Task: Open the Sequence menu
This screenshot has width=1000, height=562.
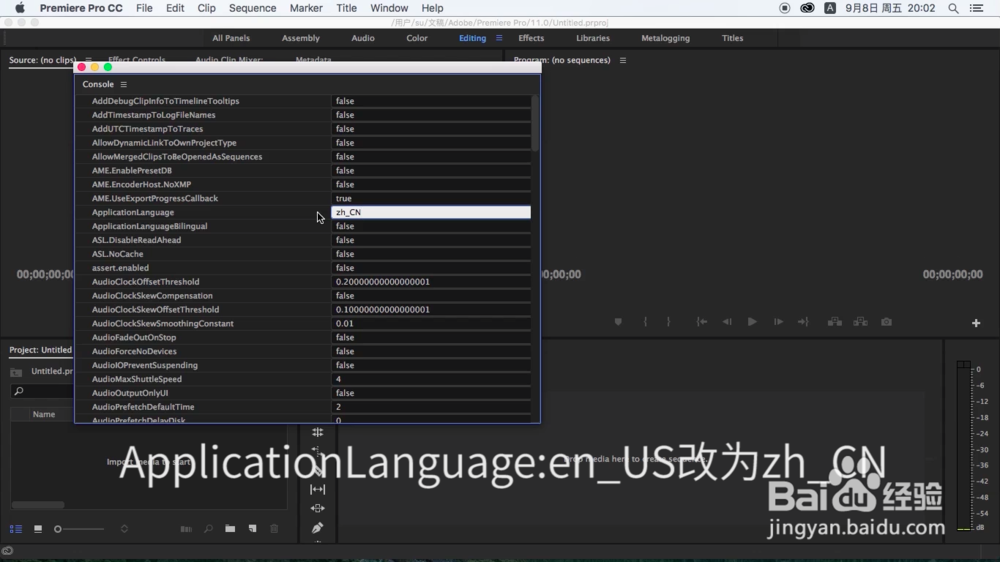Action: click(x=253, y=8)
